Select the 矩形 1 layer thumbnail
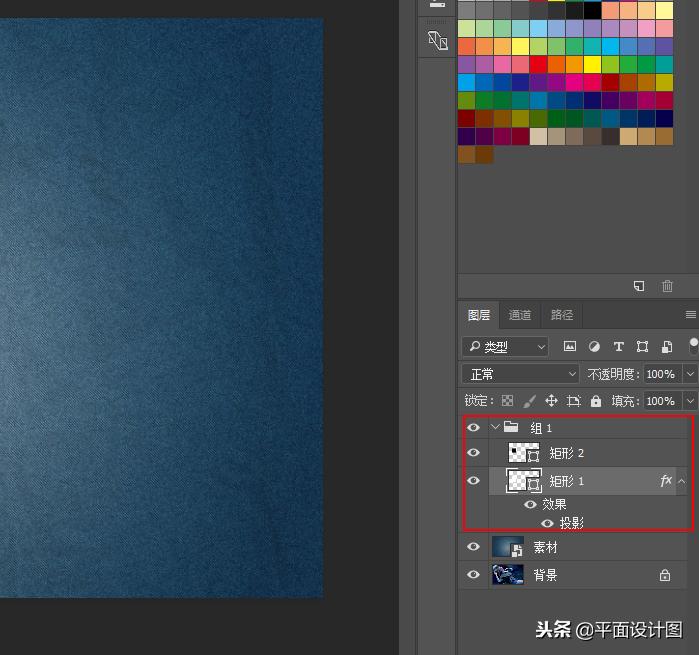The width and height of the screenshot is (699, 655). pyautogui.click(x=524, y=481)
